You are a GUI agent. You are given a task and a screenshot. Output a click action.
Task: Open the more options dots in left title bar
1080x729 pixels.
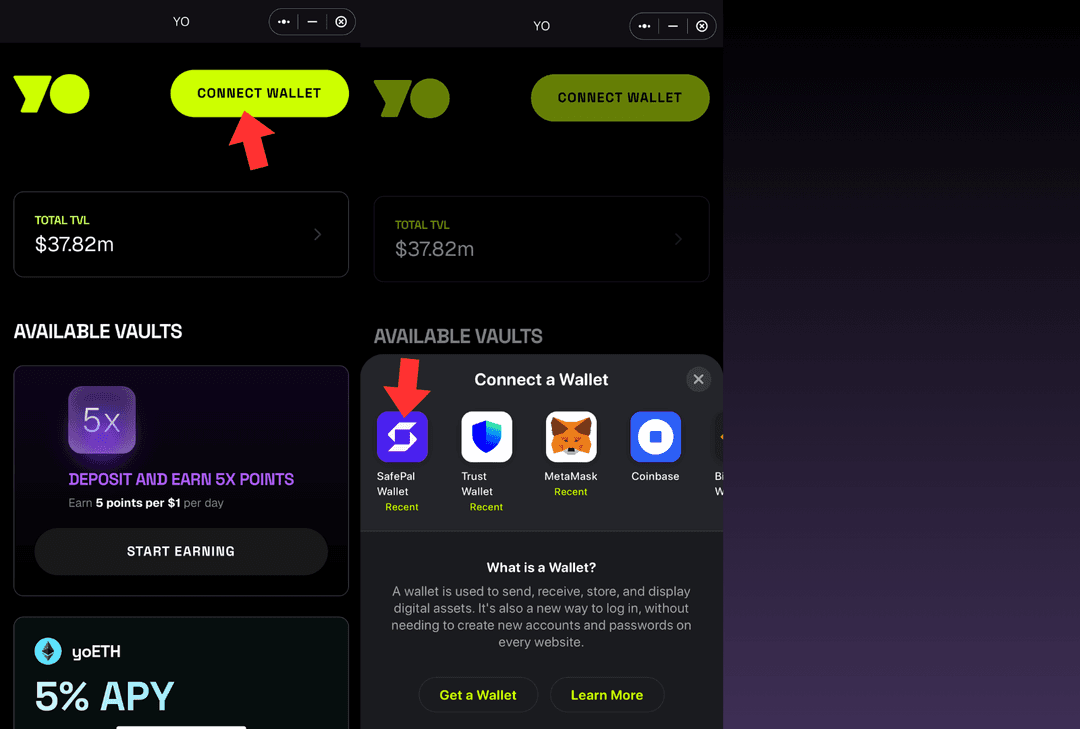pos(284,22)
